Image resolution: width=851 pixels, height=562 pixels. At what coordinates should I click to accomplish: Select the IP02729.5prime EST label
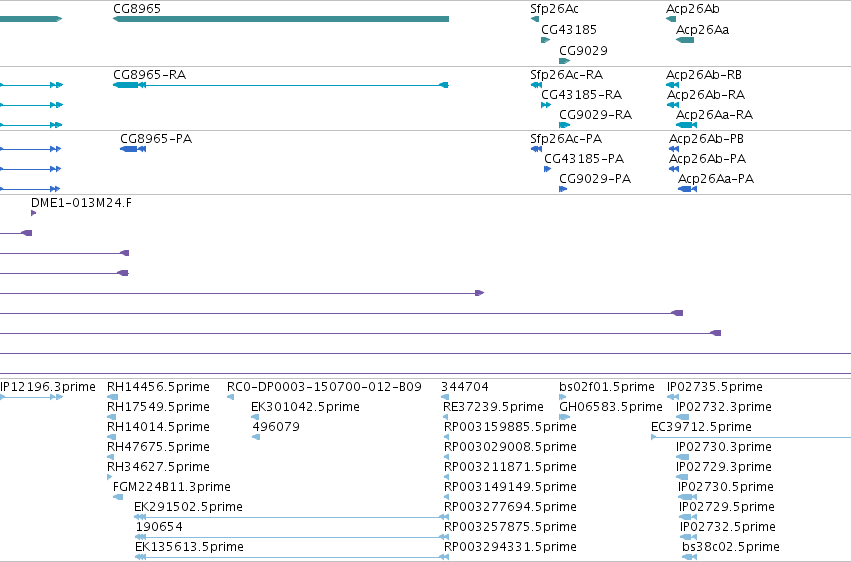pos(727,507)
